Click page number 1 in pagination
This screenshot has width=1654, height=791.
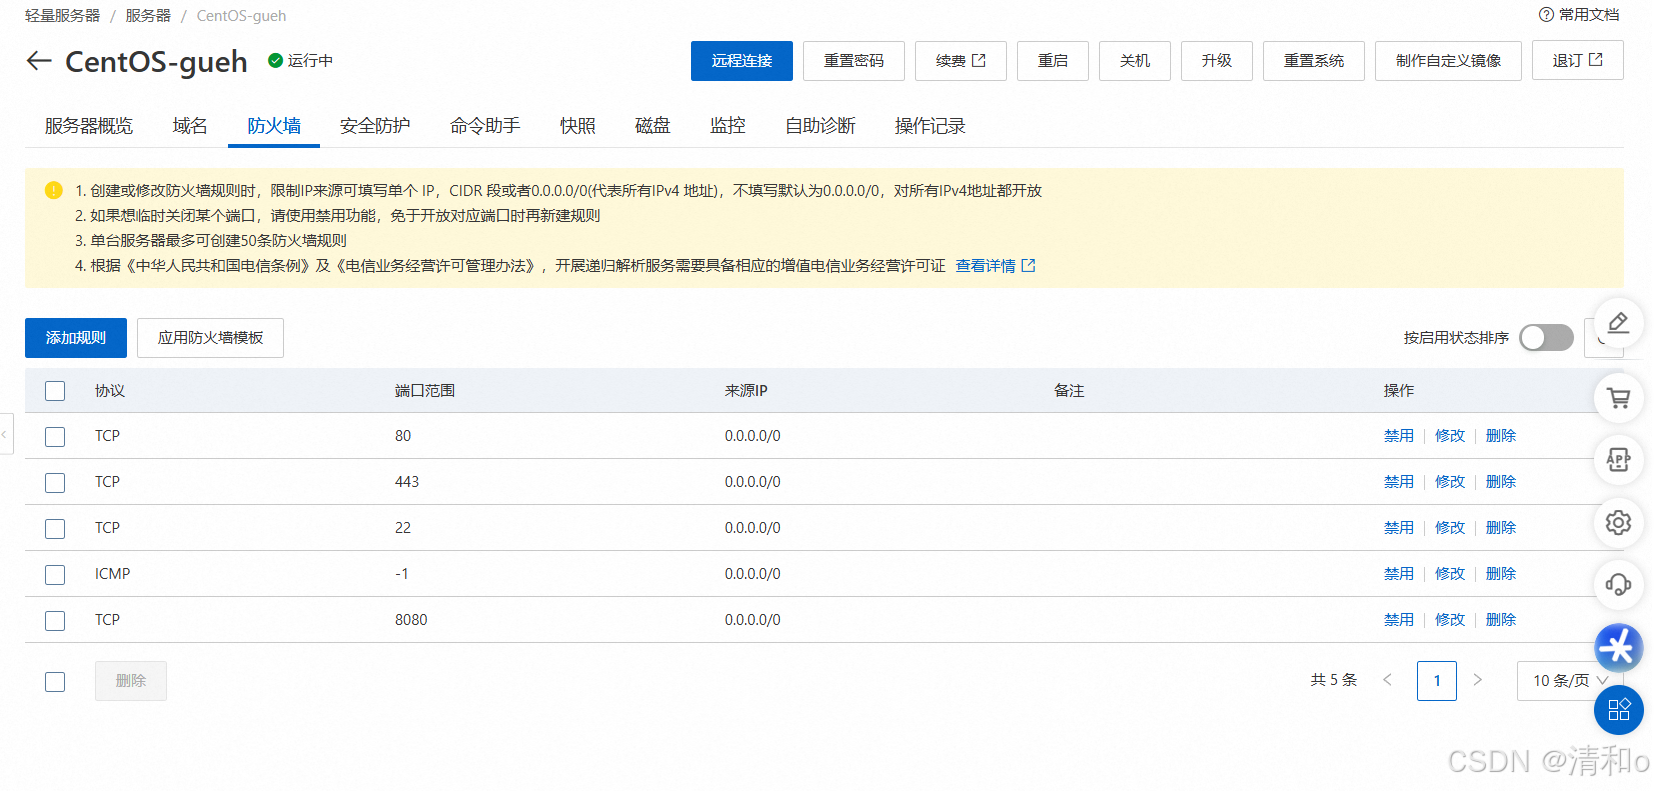[1437, 681]
